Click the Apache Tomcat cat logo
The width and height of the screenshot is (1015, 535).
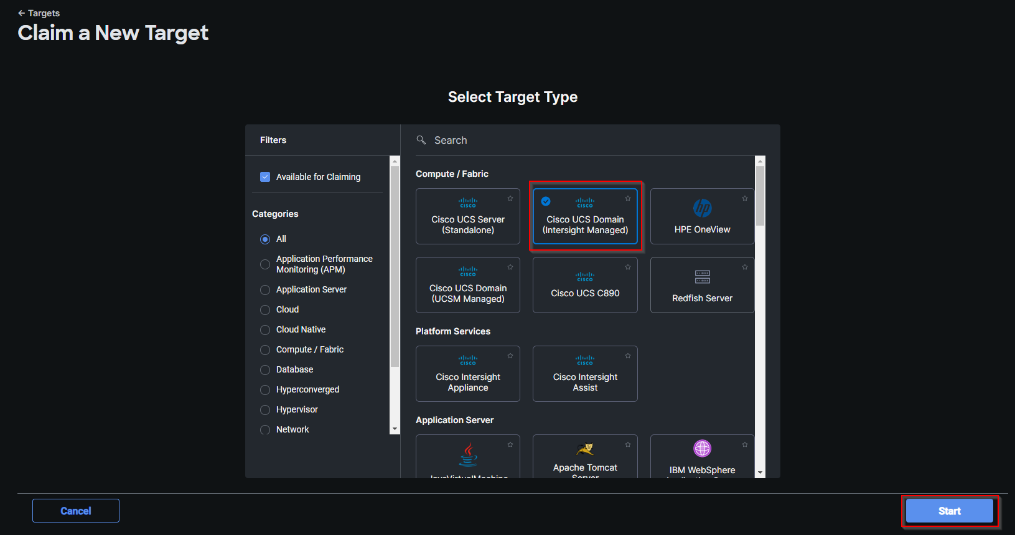tap(585, 449)
